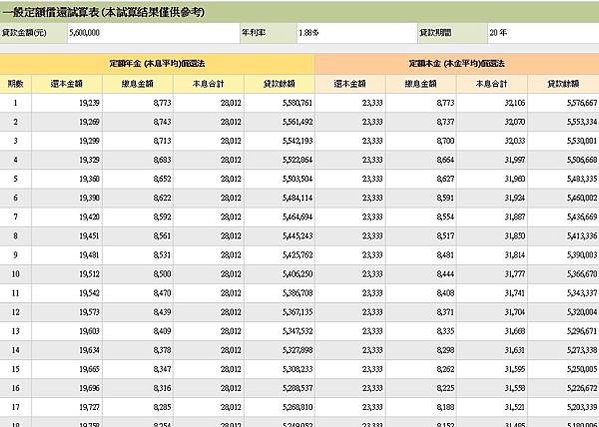Click the cell showing 5,580,761
The height and width of the screenshot is (427, 599).
[x=279, y=103]
